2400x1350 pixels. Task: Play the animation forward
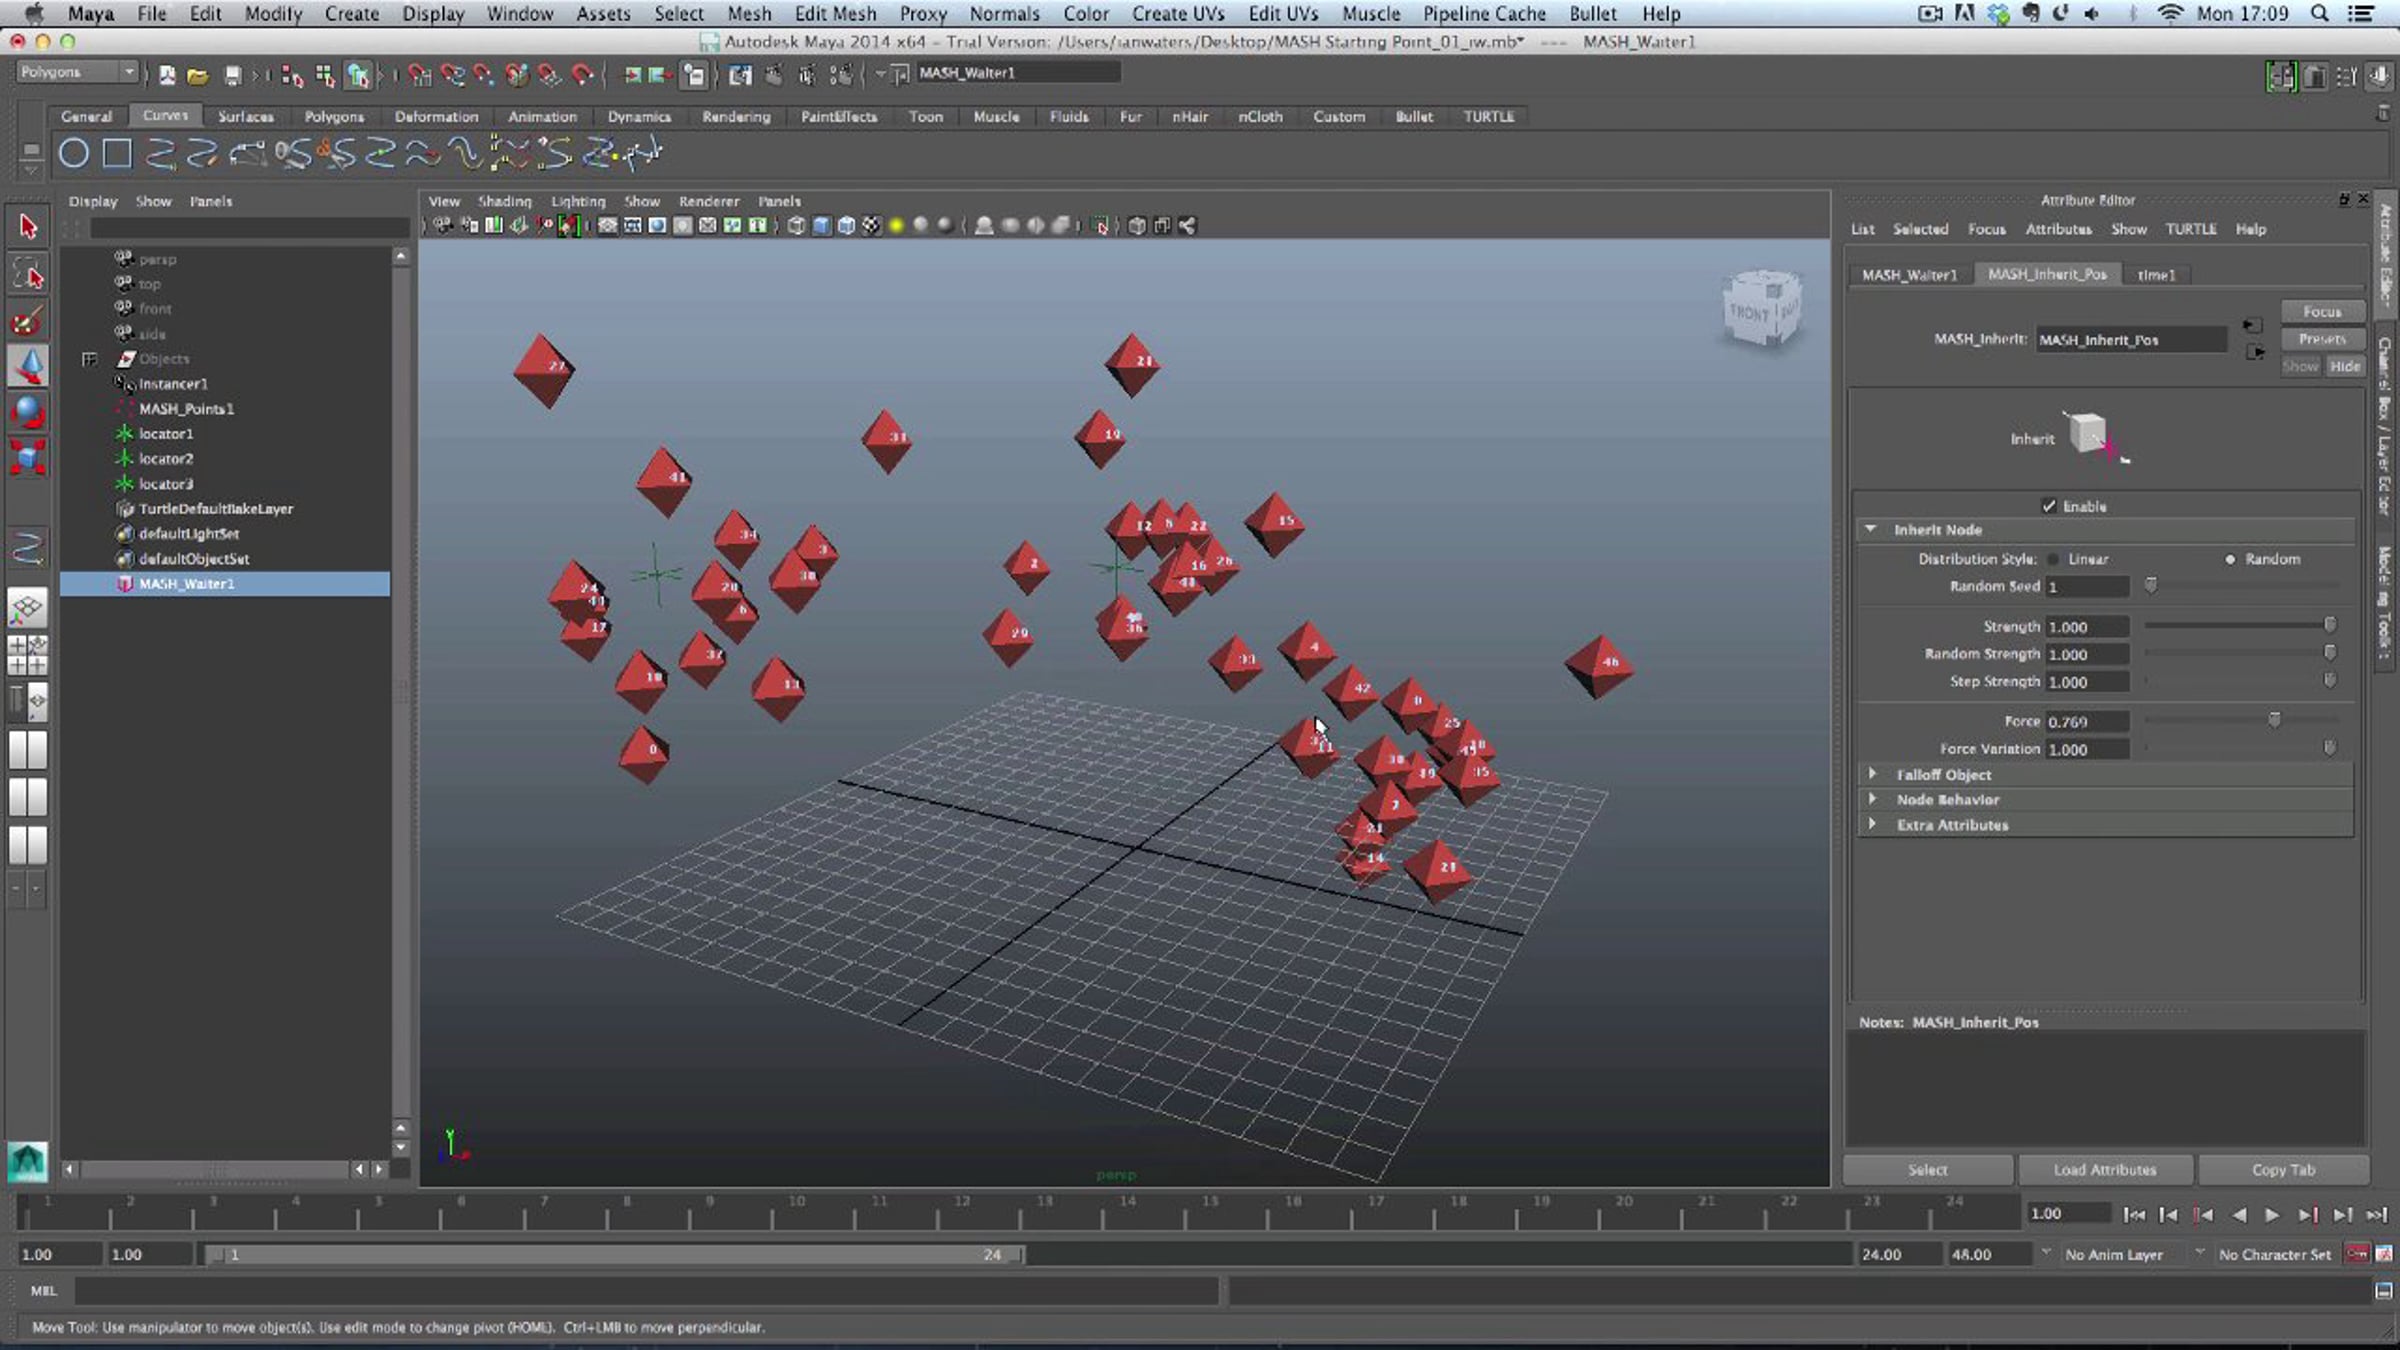2272,1214
